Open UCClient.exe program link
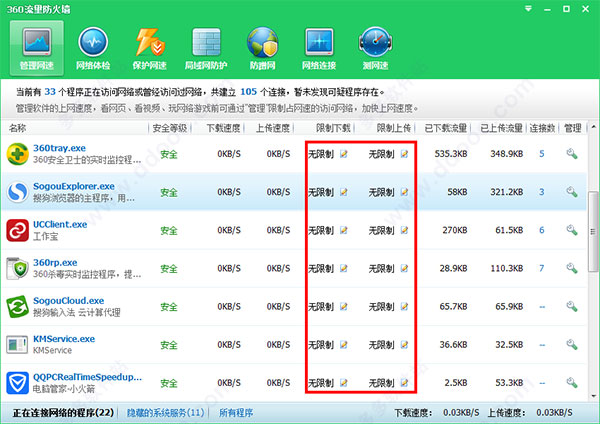This screenshot has width=600, height=424. pyautogui.click(x=60, y=224)
